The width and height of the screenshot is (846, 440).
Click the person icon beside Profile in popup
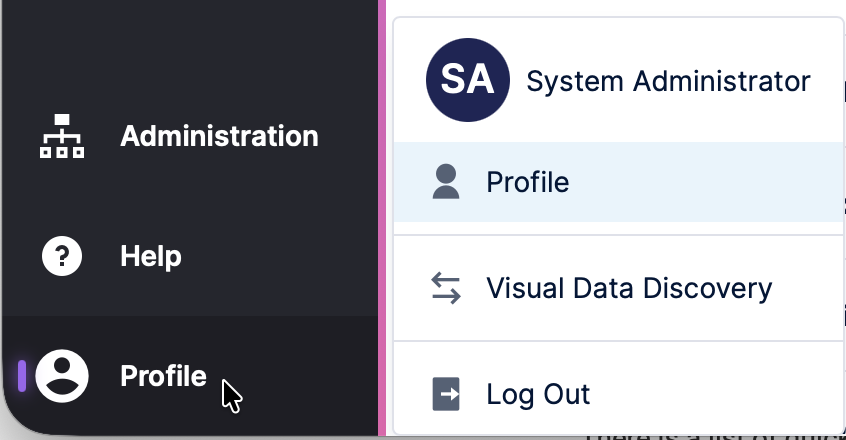click(446, 182)
